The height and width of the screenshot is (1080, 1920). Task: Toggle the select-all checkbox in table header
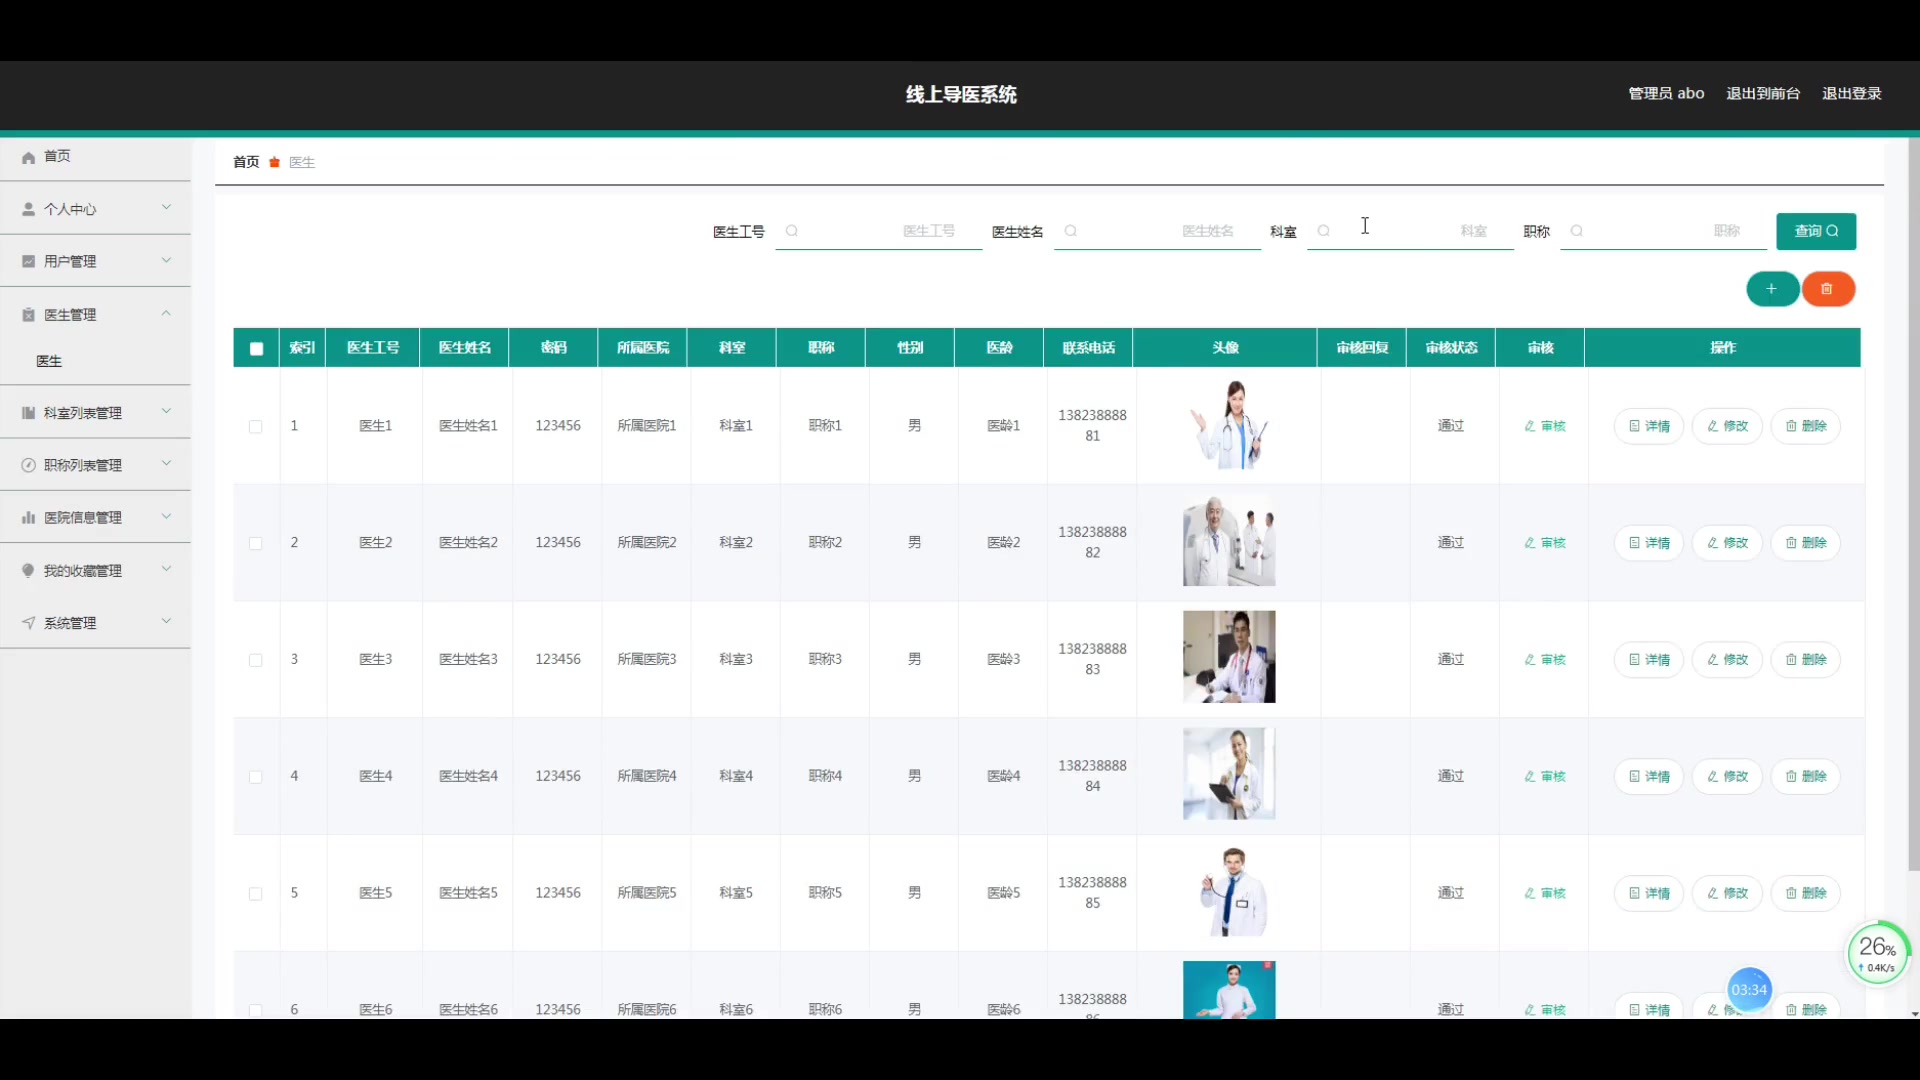click(x=257, y=348)
